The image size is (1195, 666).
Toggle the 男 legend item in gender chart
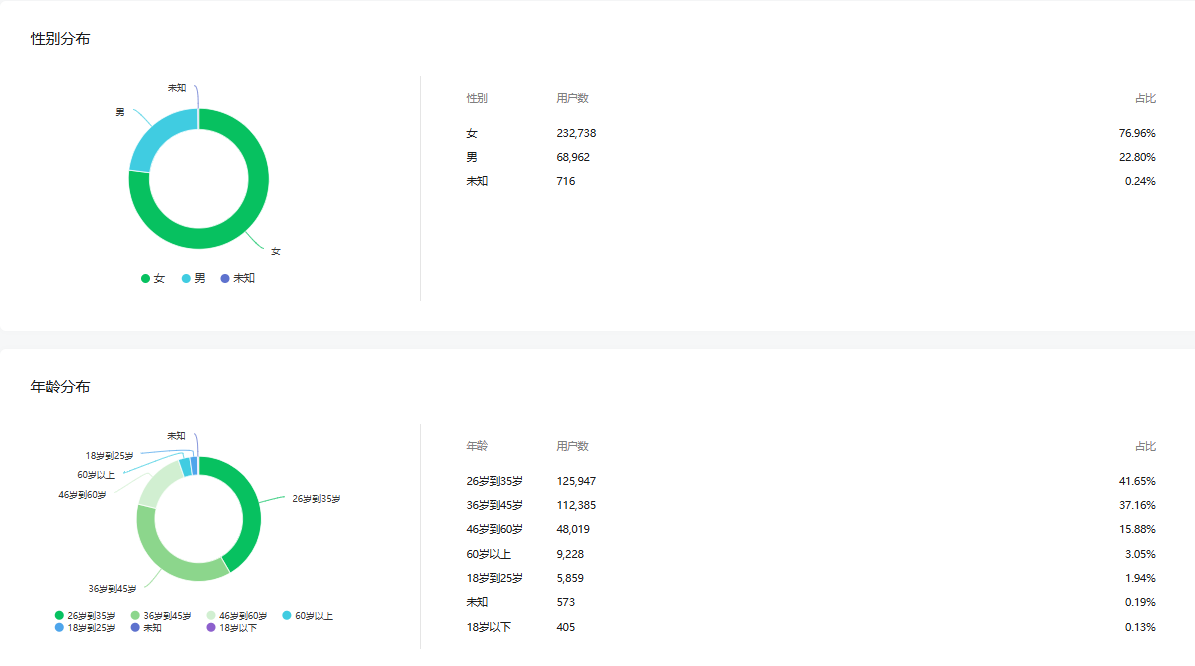coord(194,278)
